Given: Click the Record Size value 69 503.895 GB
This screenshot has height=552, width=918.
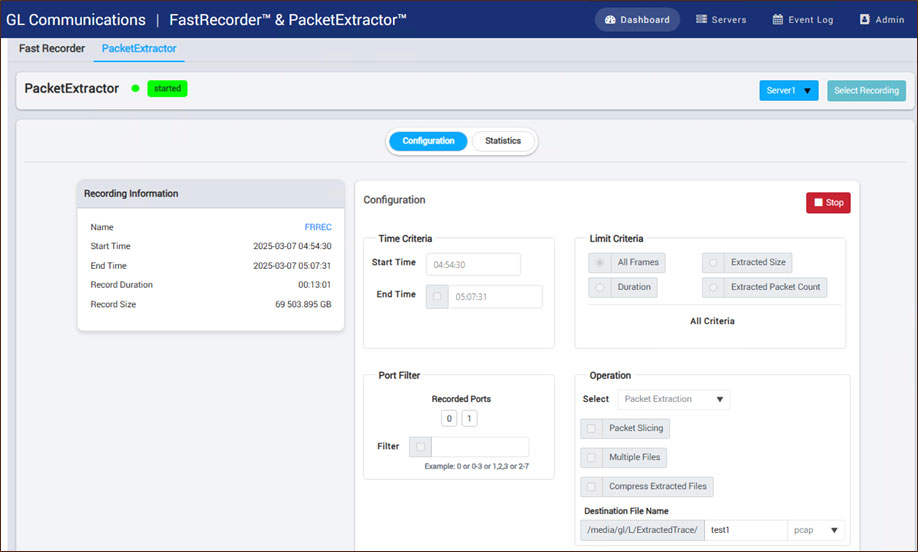Looking at the screenshot, I should click(x=303, y=304).
